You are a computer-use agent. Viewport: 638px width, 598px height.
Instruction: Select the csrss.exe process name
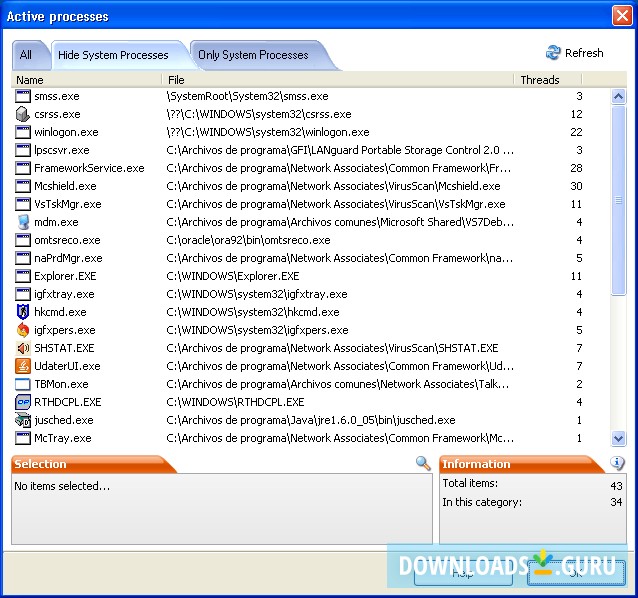point(57,114)
